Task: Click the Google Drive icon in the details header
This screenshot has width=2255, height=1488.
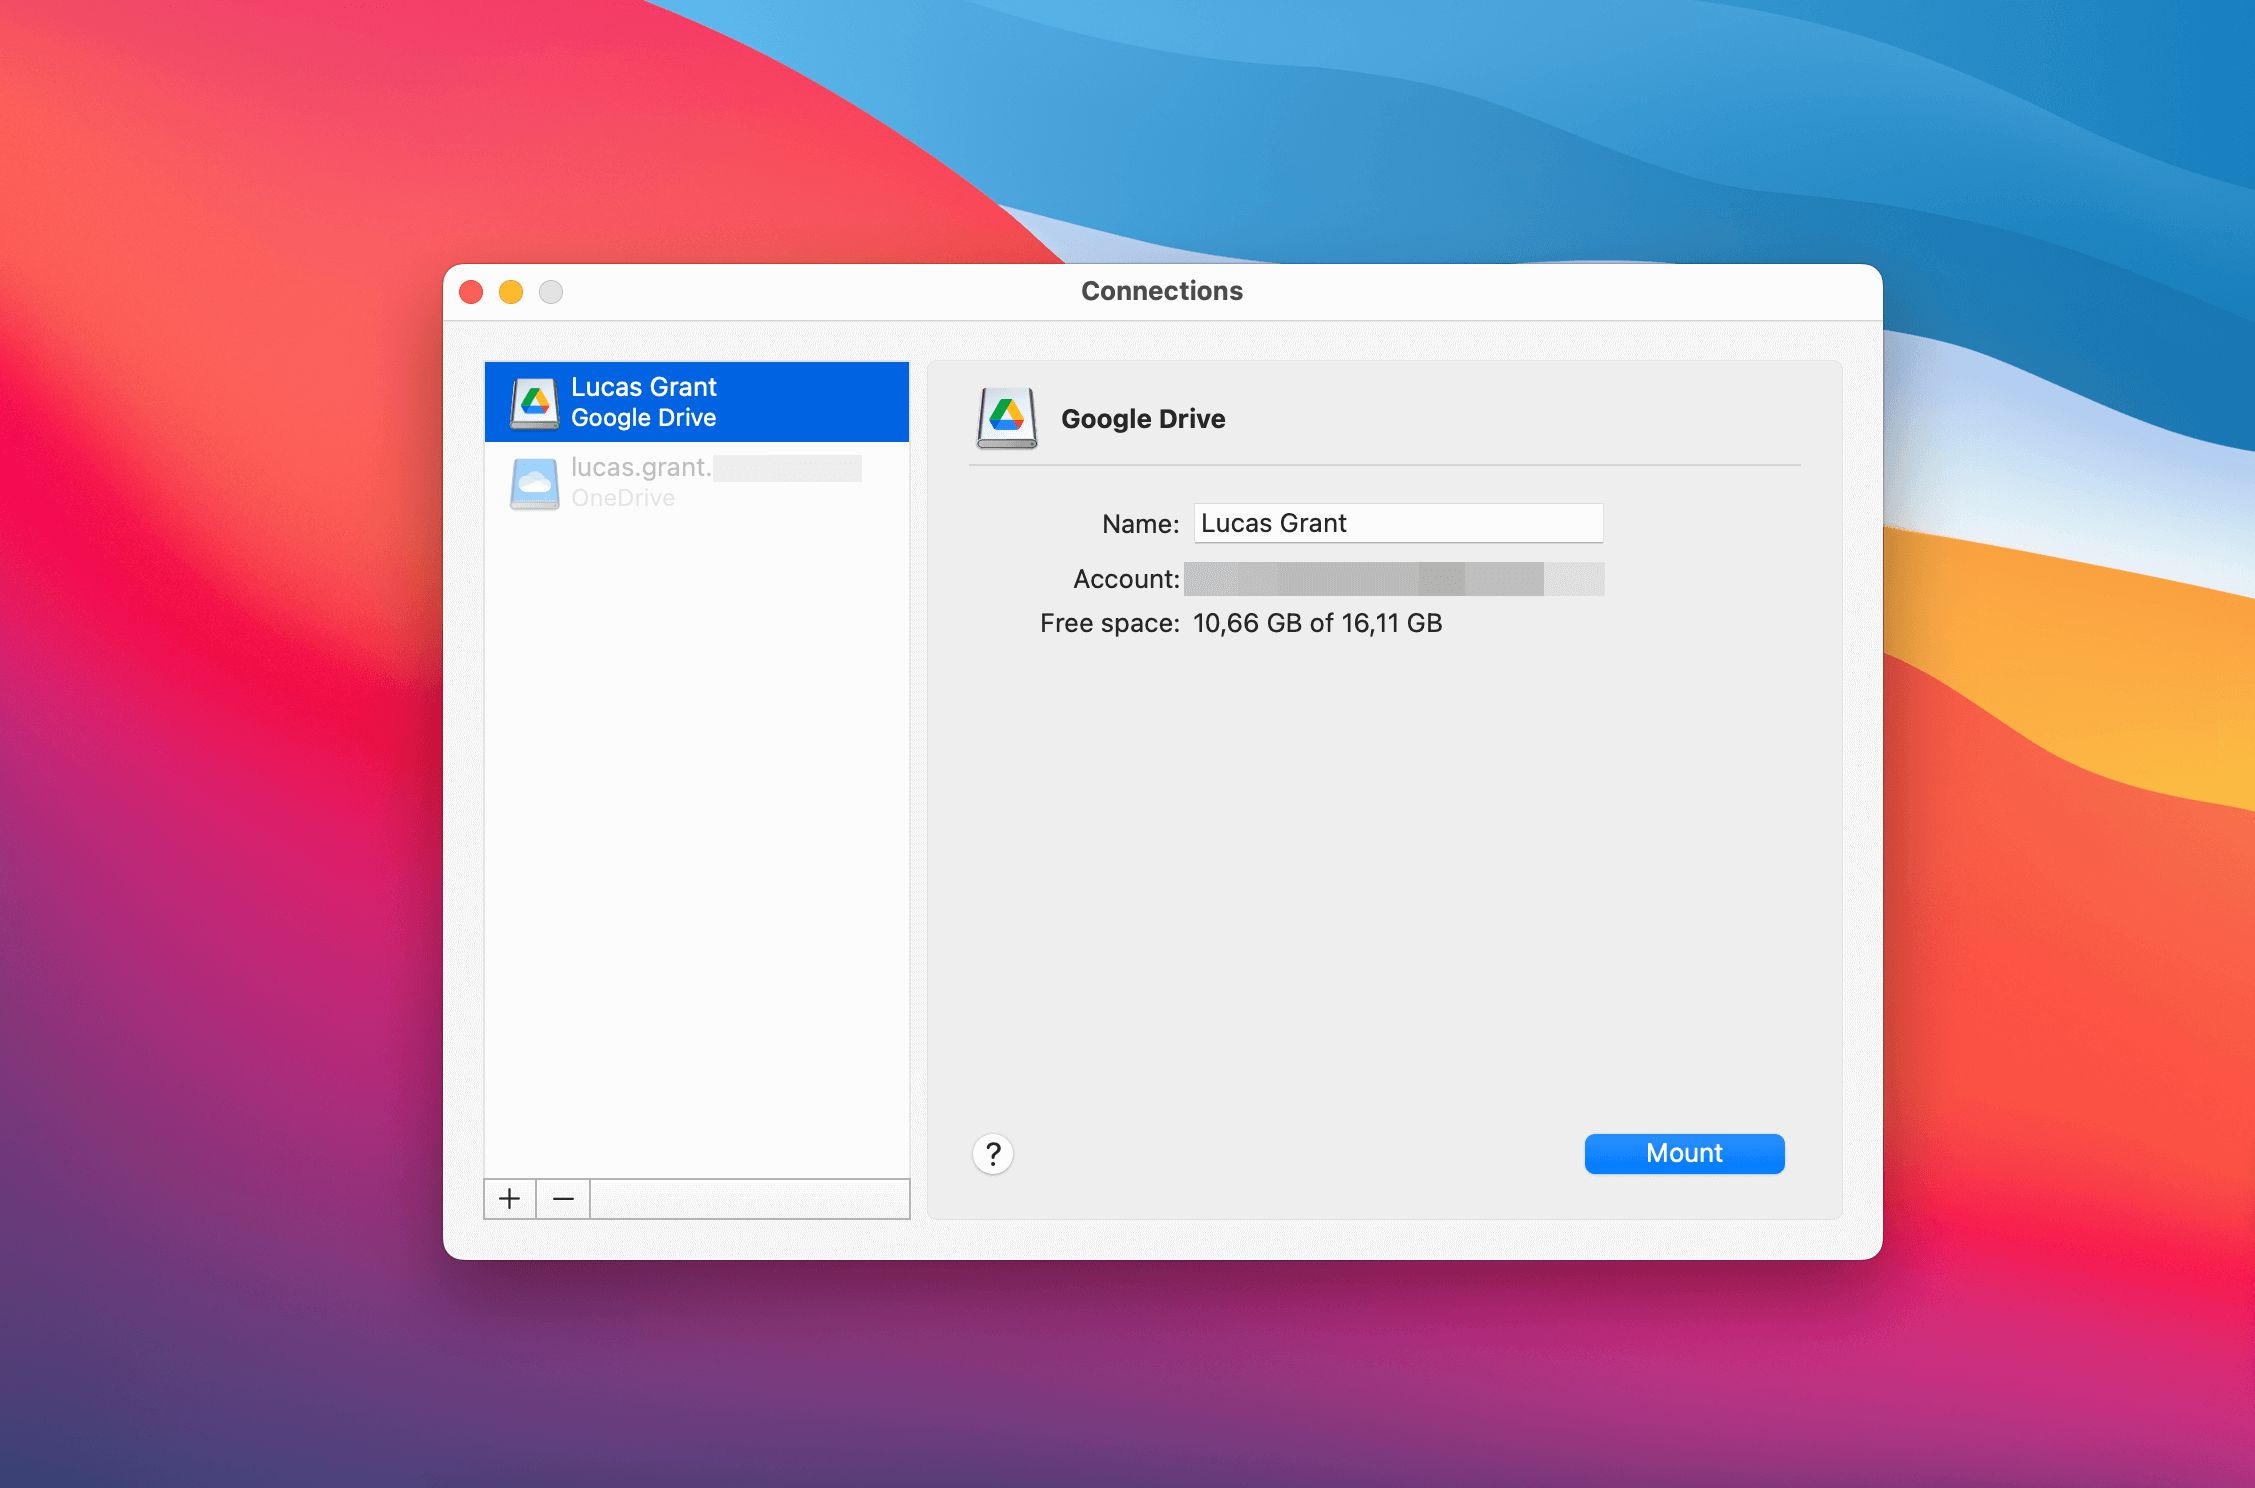Action: [1008, 419]
